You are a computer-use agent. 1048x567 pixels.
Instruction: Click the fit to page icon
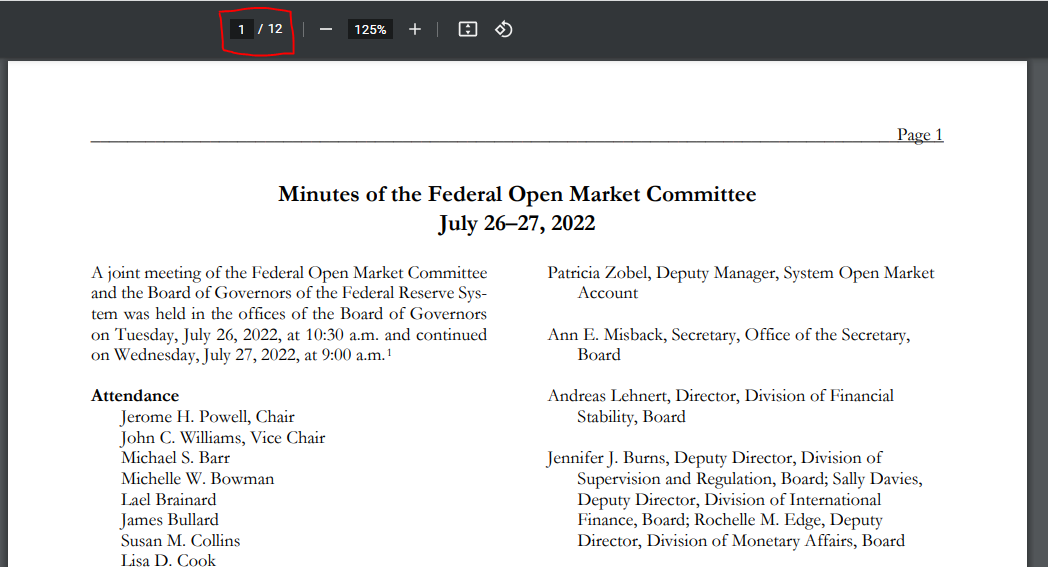click(x=468, y=29)
